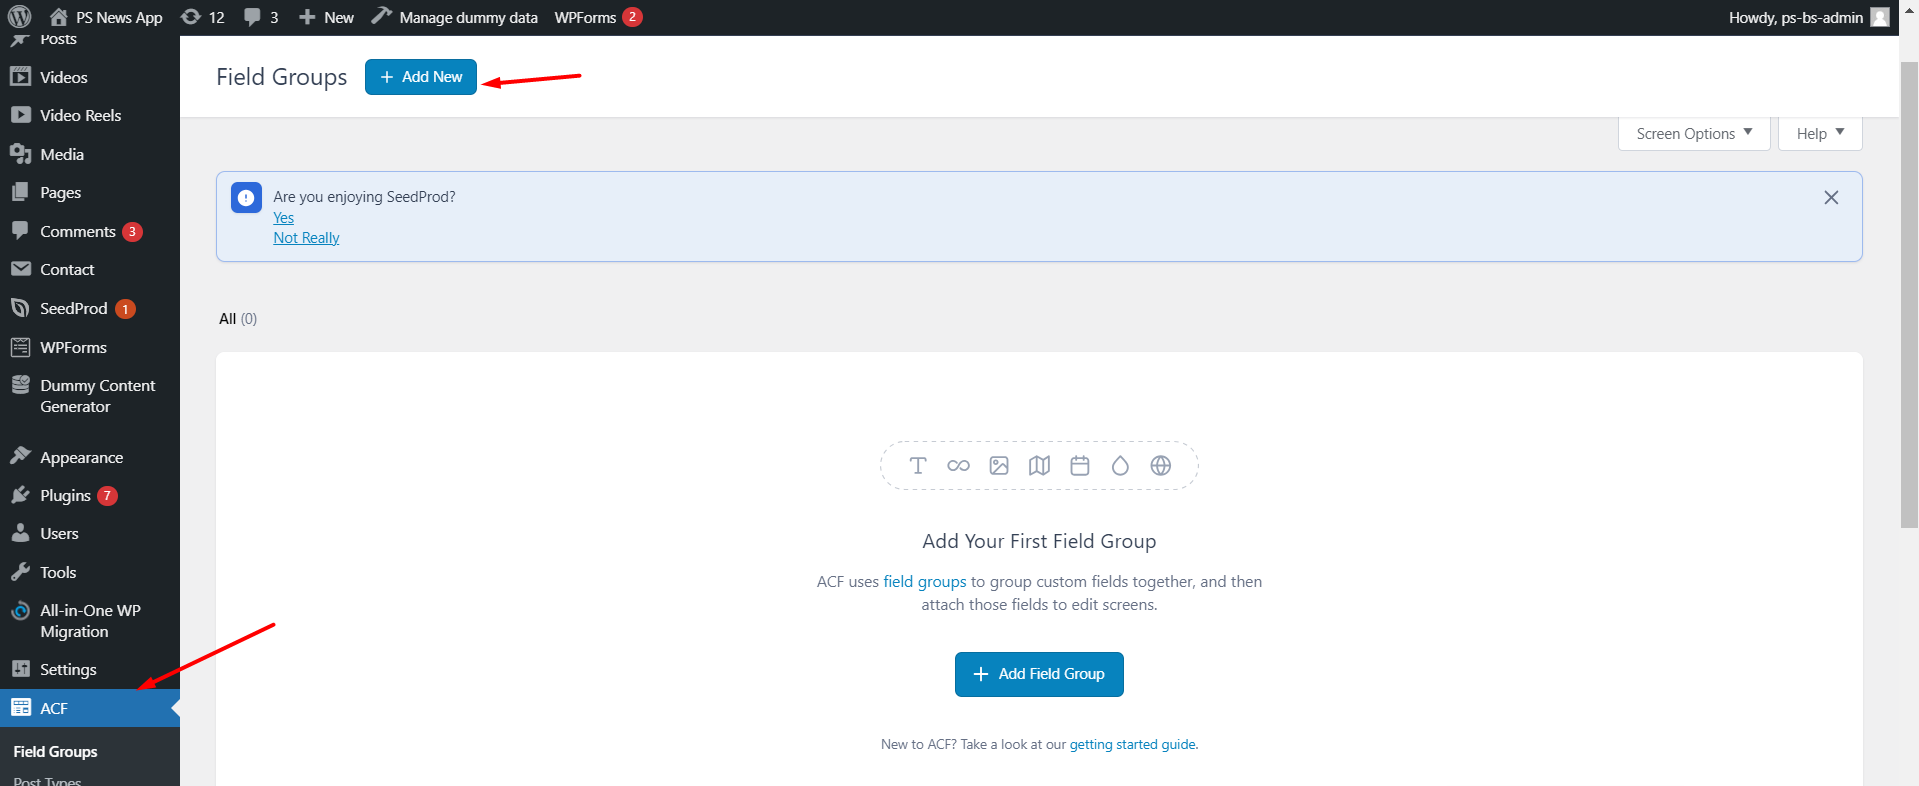Expand the Help dropdown tab
This screenshot has width=1919, height=786.
click(1820, 133)
